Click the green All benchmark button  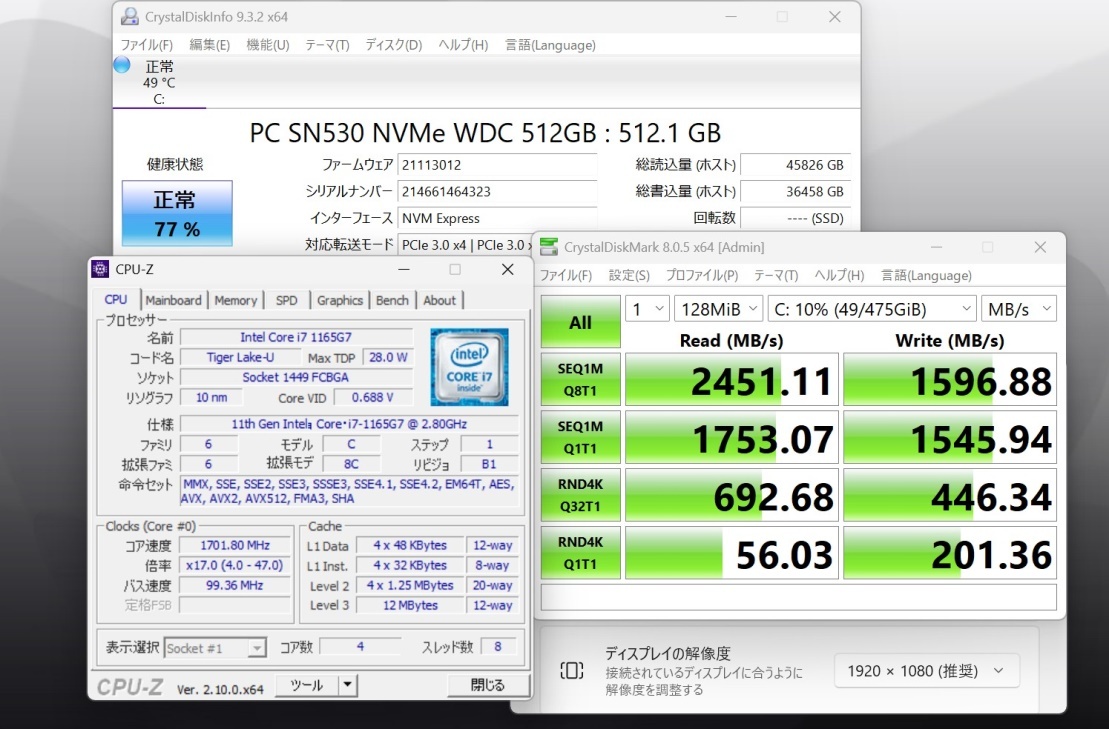(x=580, y=322)
